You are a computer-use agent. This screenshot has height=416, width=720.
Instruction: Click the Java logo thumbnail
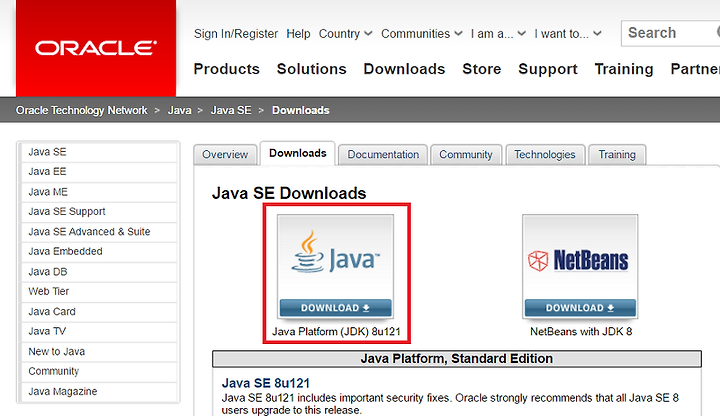coord(336,258)
